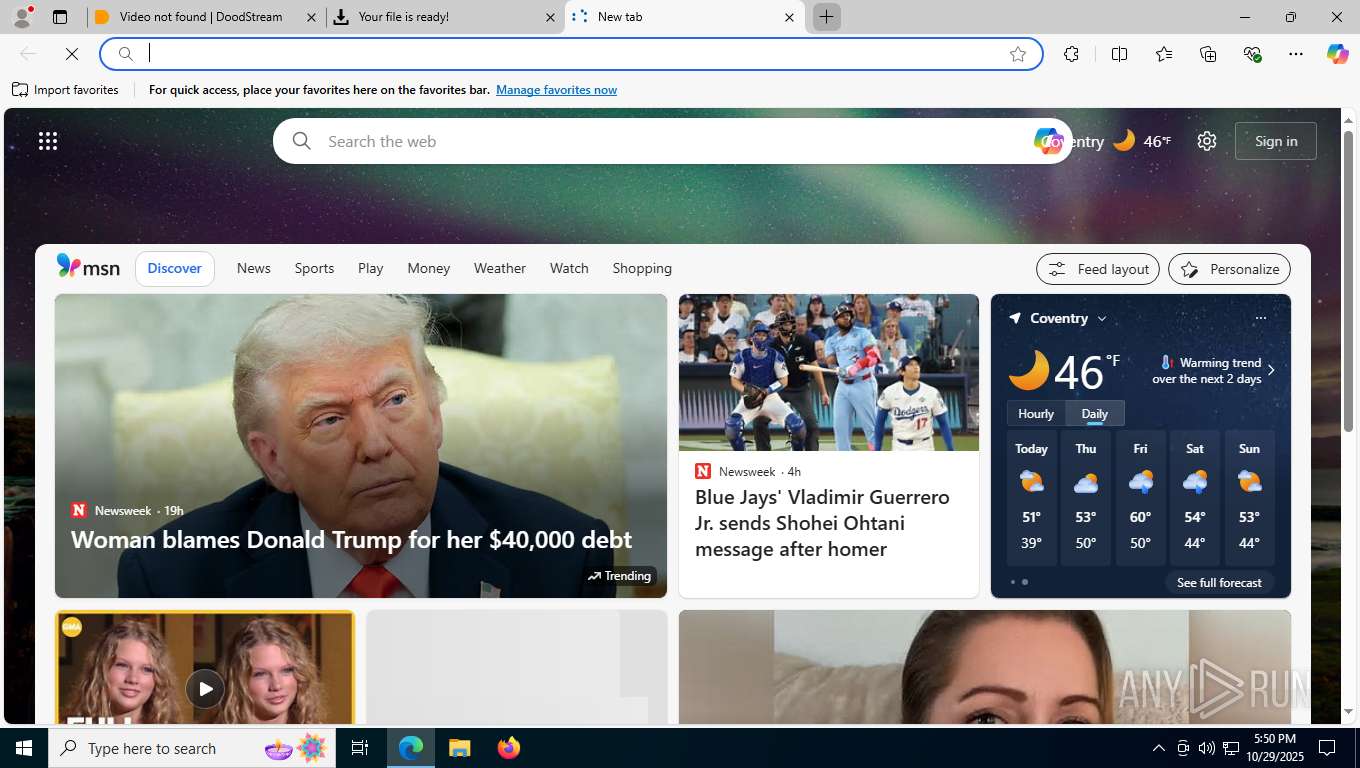Open Task View on taskbar

(x=360, y=748)
